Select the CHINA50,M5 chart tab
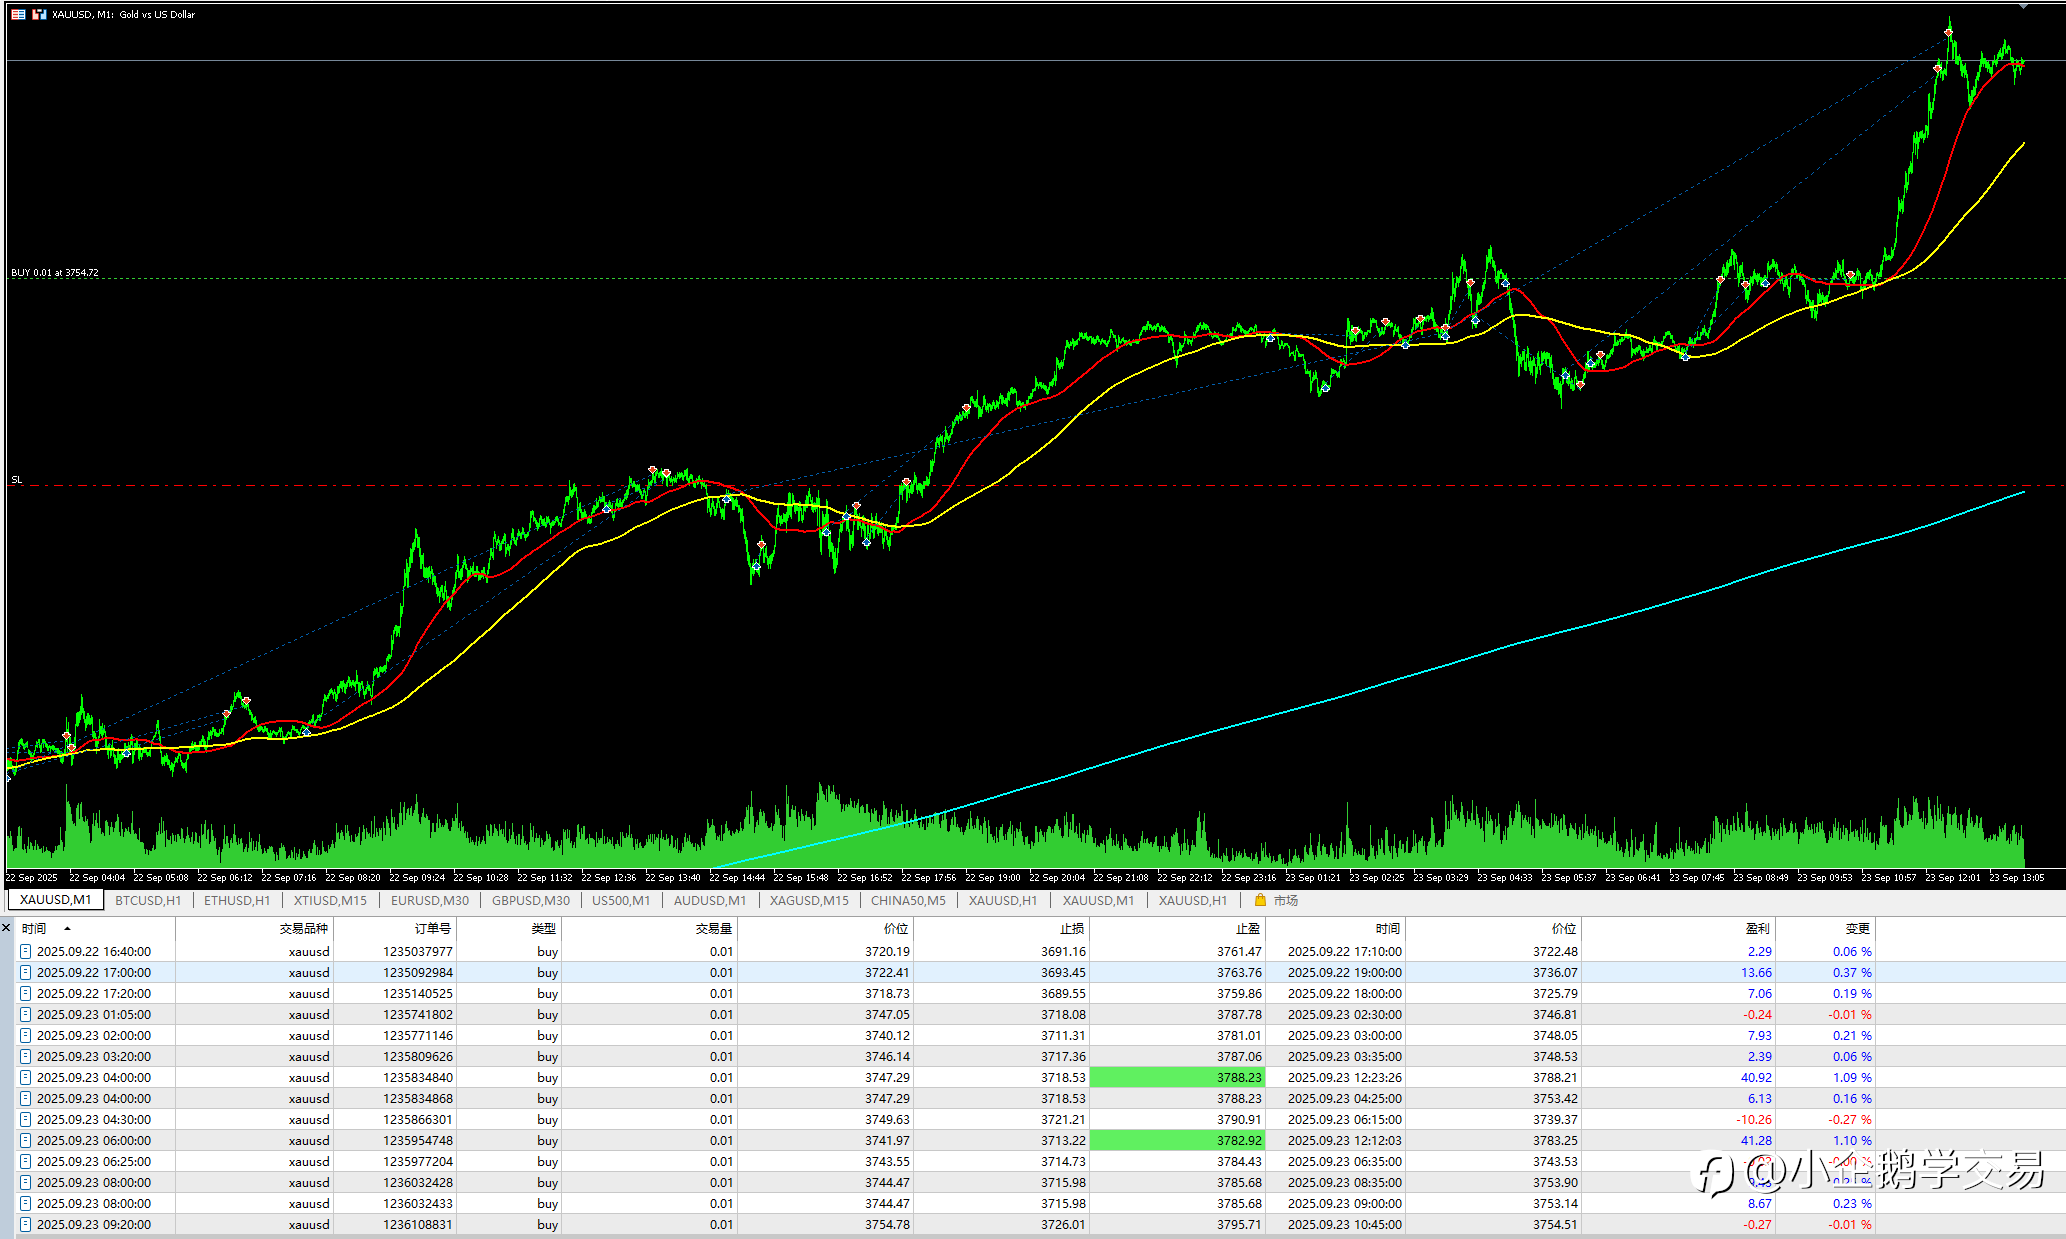This screenshot has height=1239, width=2066. [907, 900]
